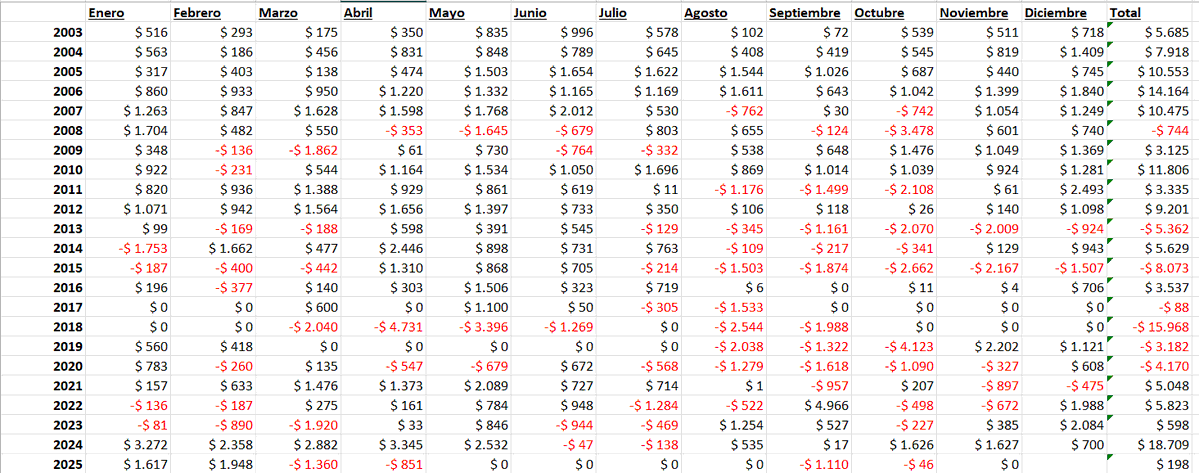1199x473 pixels.
Task: Select 2021 Mayo cell showing $ 2.089
Action: coord(469,386)
